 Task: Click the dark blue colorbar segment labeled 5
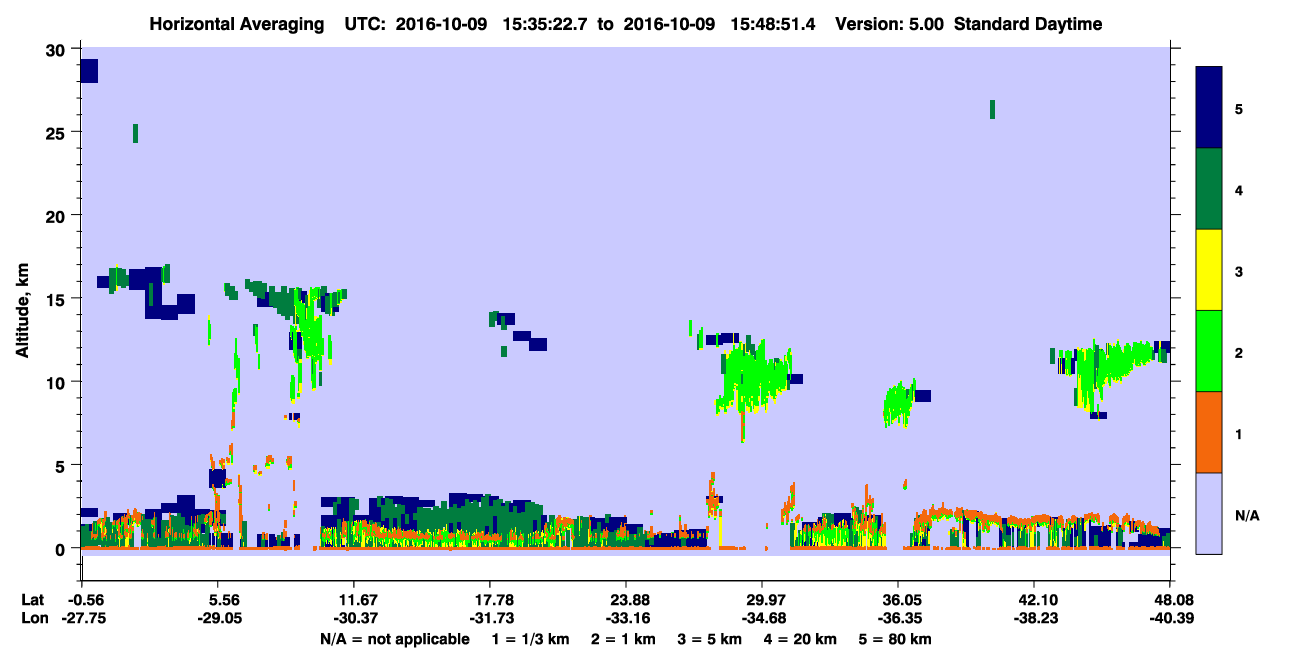pos(1209,108)
